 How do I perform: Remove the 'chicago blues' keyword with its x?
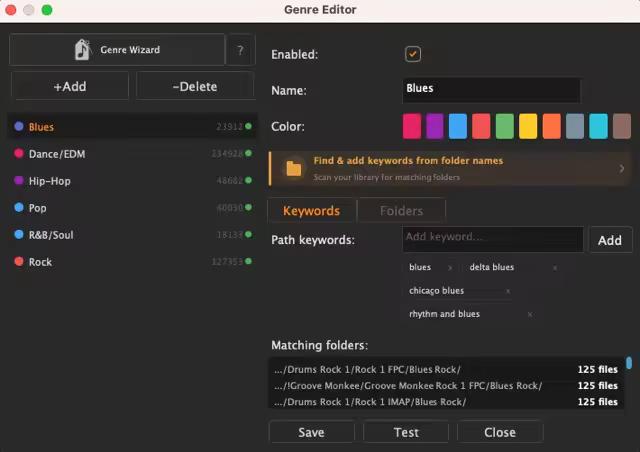coord(508,291)
